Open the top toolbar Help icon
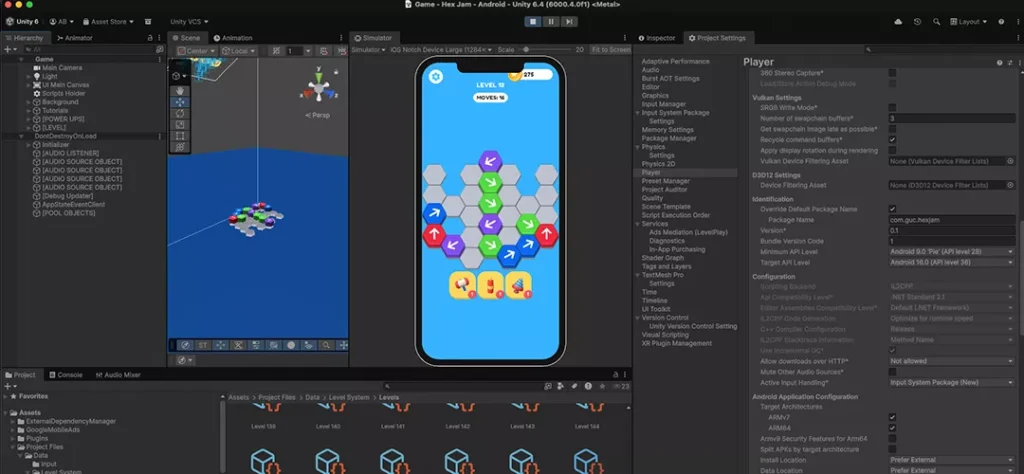The width and height of the screenshot is (1024, 474). coord(1001,22)
